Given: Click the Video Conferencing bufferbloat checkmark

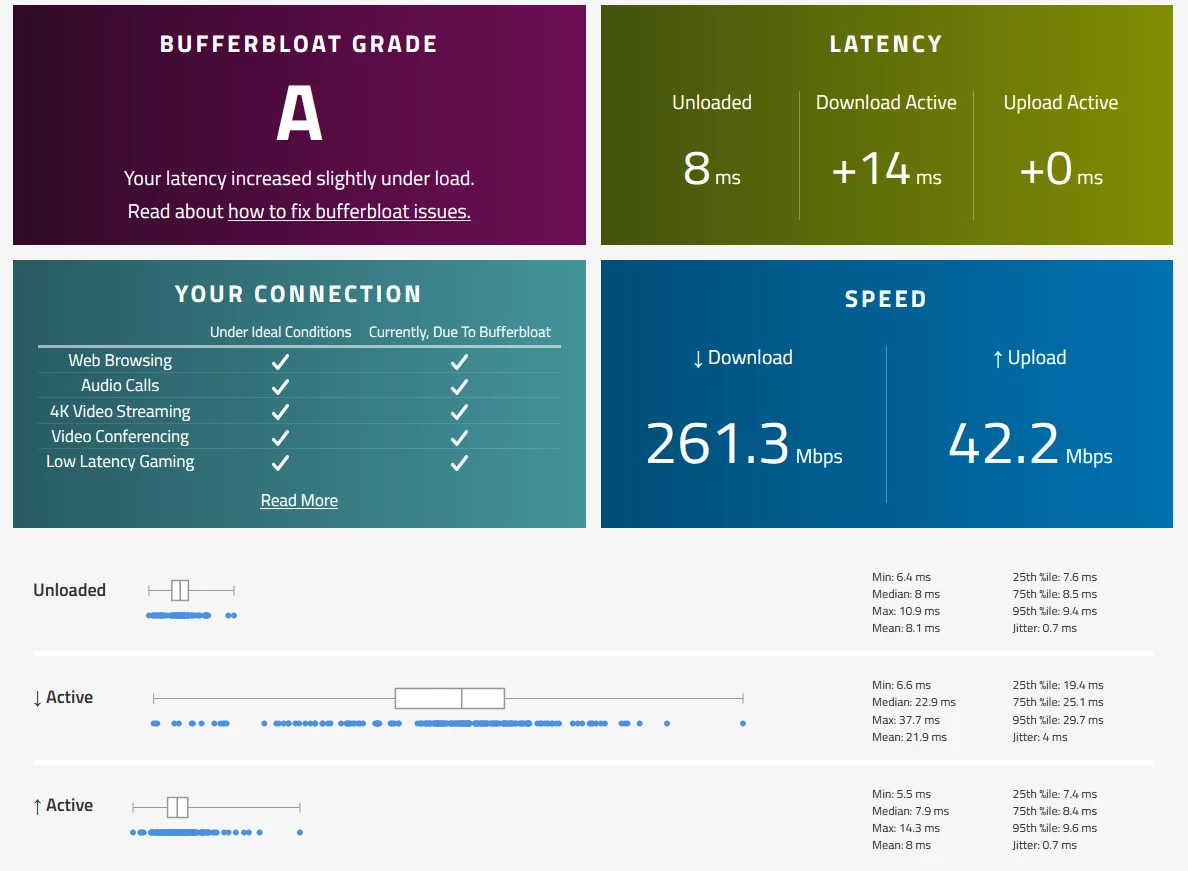Looking at the screenshot, I should click(459, 438).
